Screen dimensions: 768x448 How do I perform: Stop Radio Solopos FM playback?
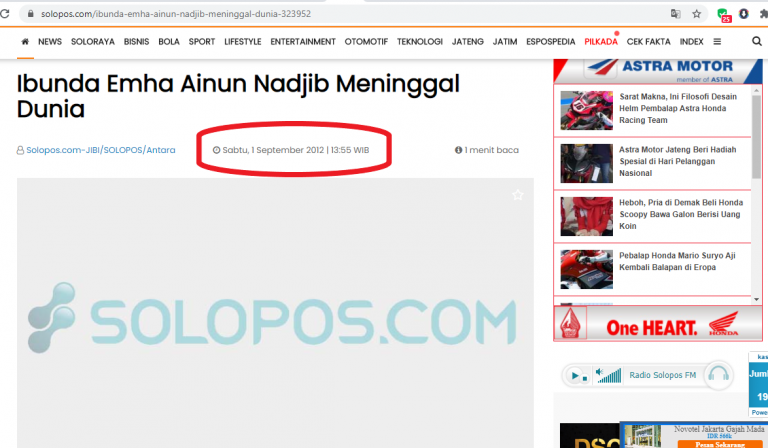click(585, 378)
